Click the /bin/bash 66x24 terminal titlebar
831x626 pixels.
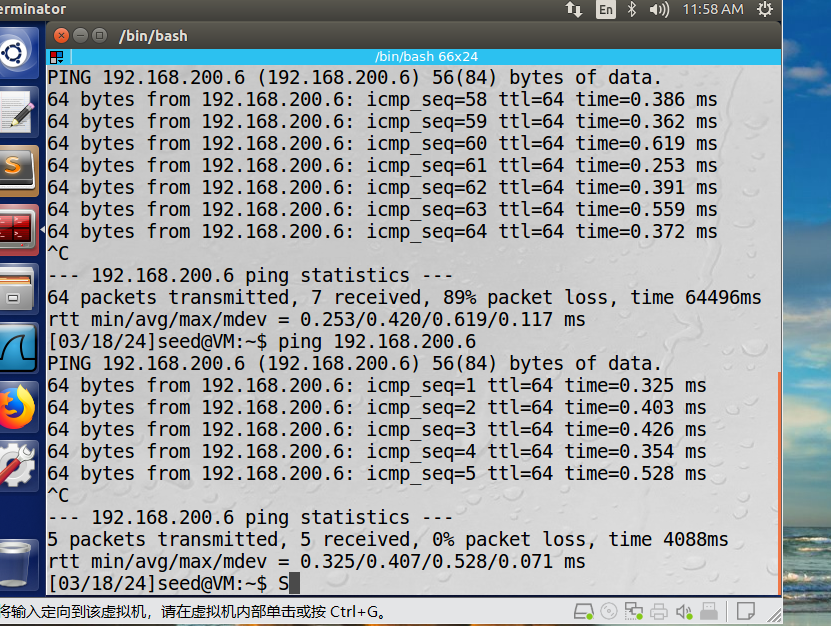point(426,57)
